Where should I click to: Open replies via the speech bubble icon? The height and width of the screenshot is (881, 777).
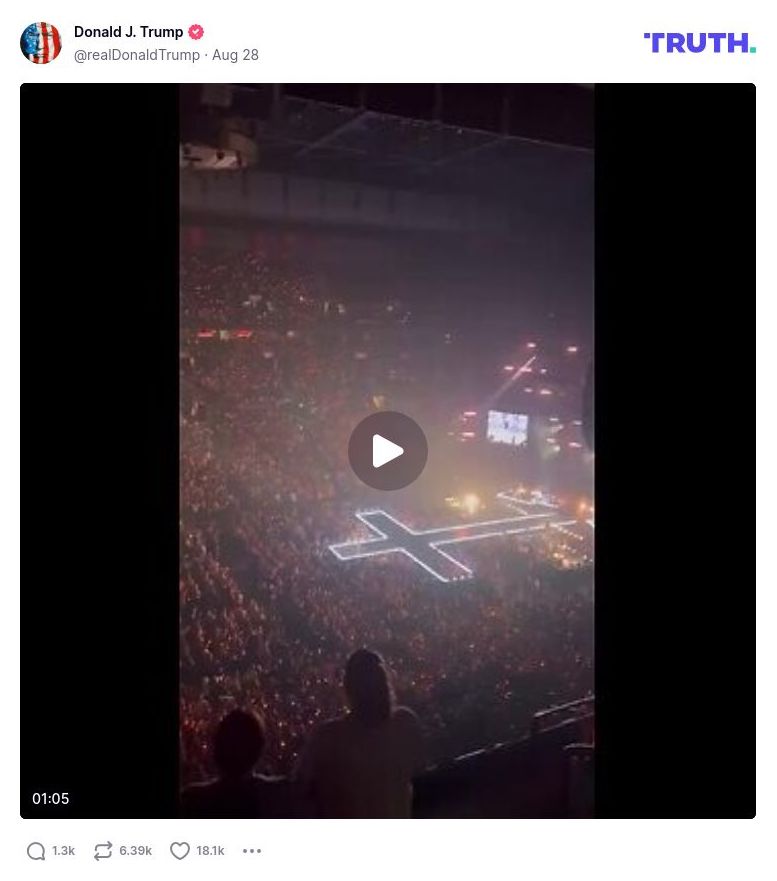coord(36,851)
